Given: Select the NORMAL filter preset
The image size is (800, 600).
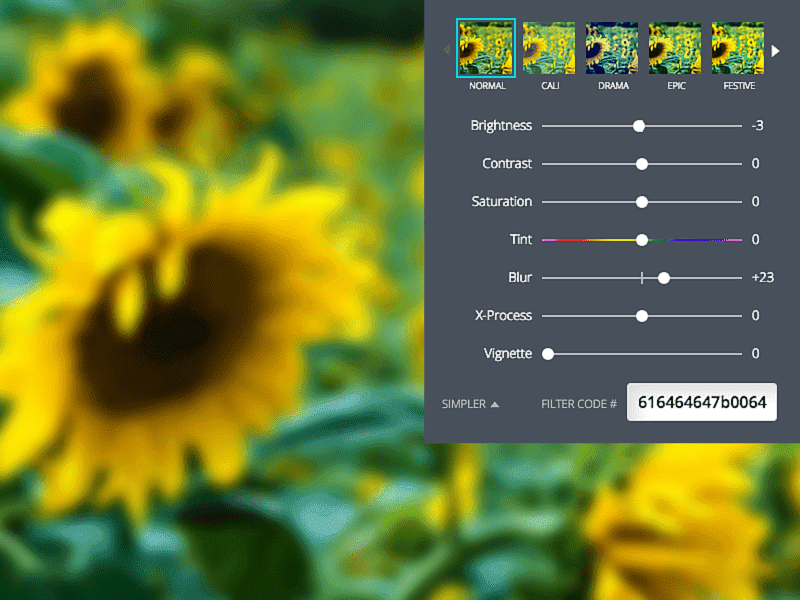Looking at the screenshot, I should click(486, 48).
